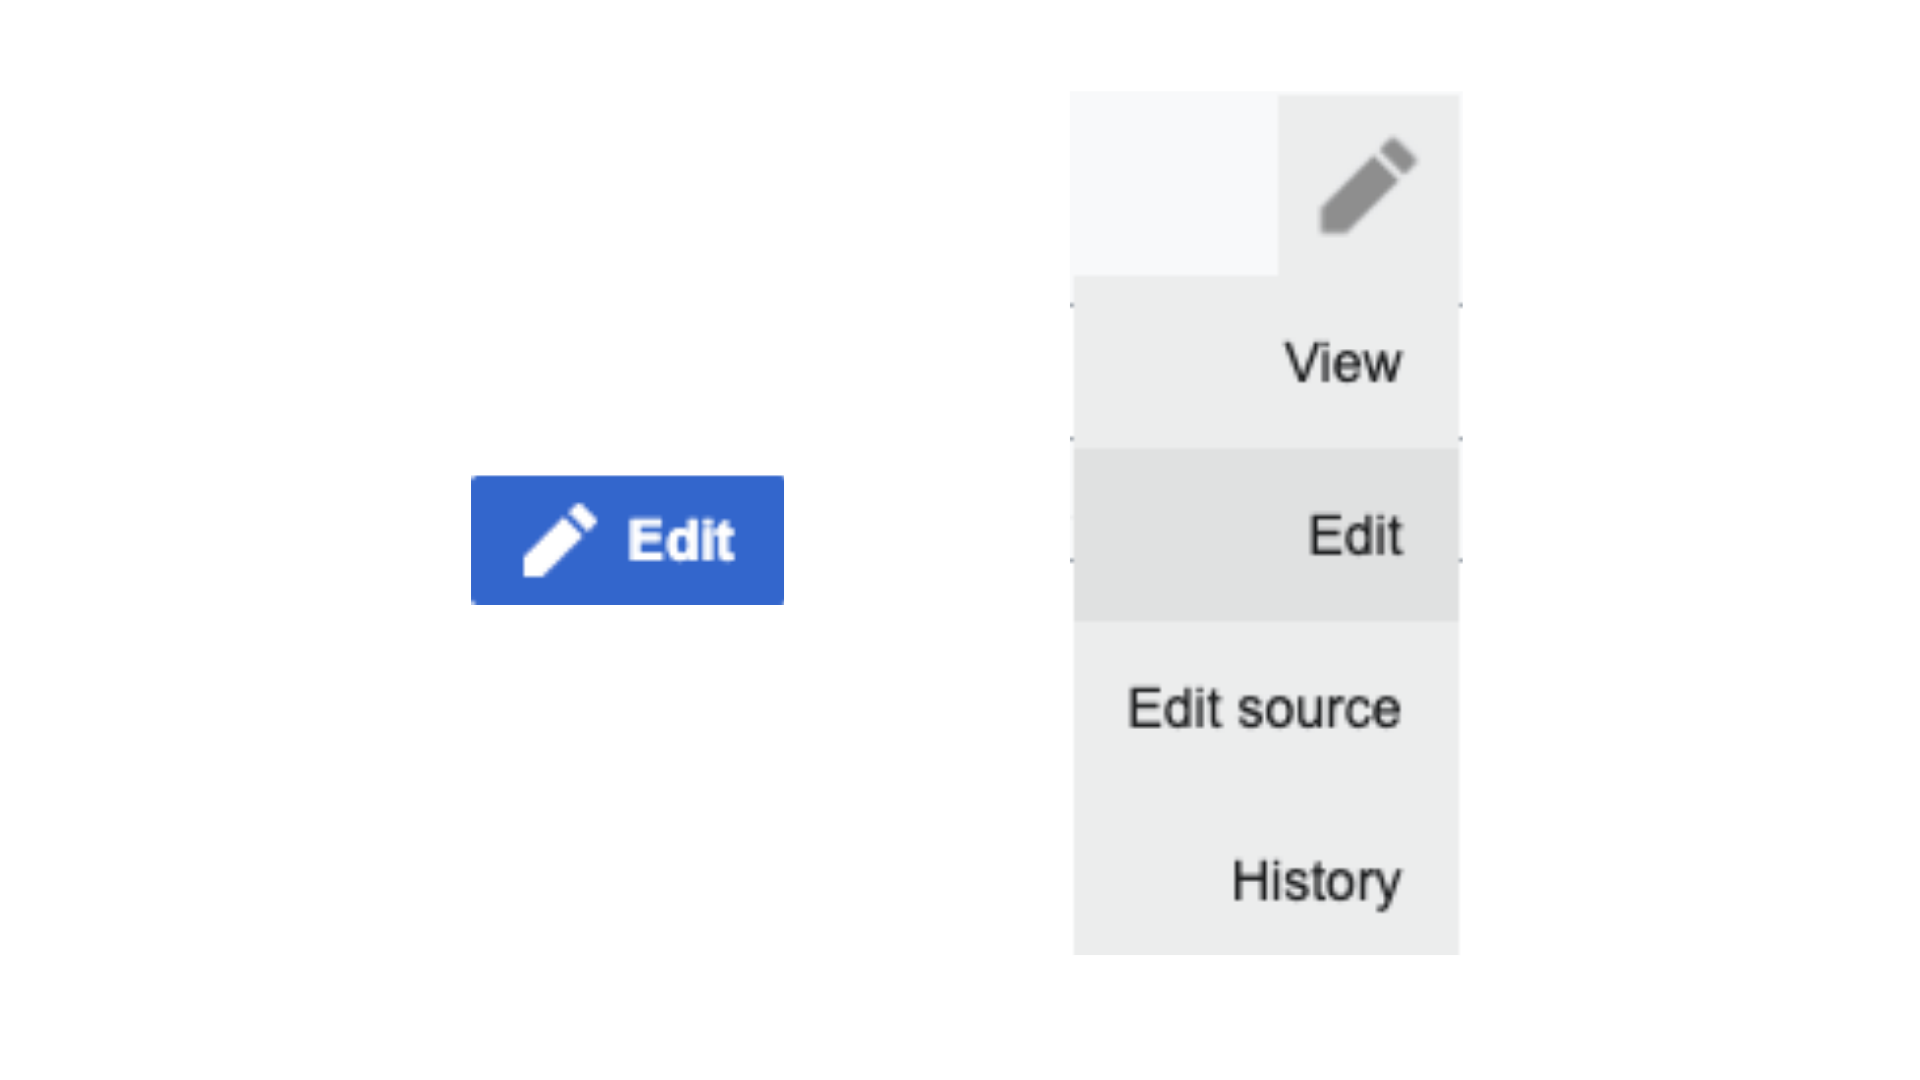The image size is (1920, 1080).
Task: Click the white pencil icon on the blue button
Action: [x=559, y=541]
